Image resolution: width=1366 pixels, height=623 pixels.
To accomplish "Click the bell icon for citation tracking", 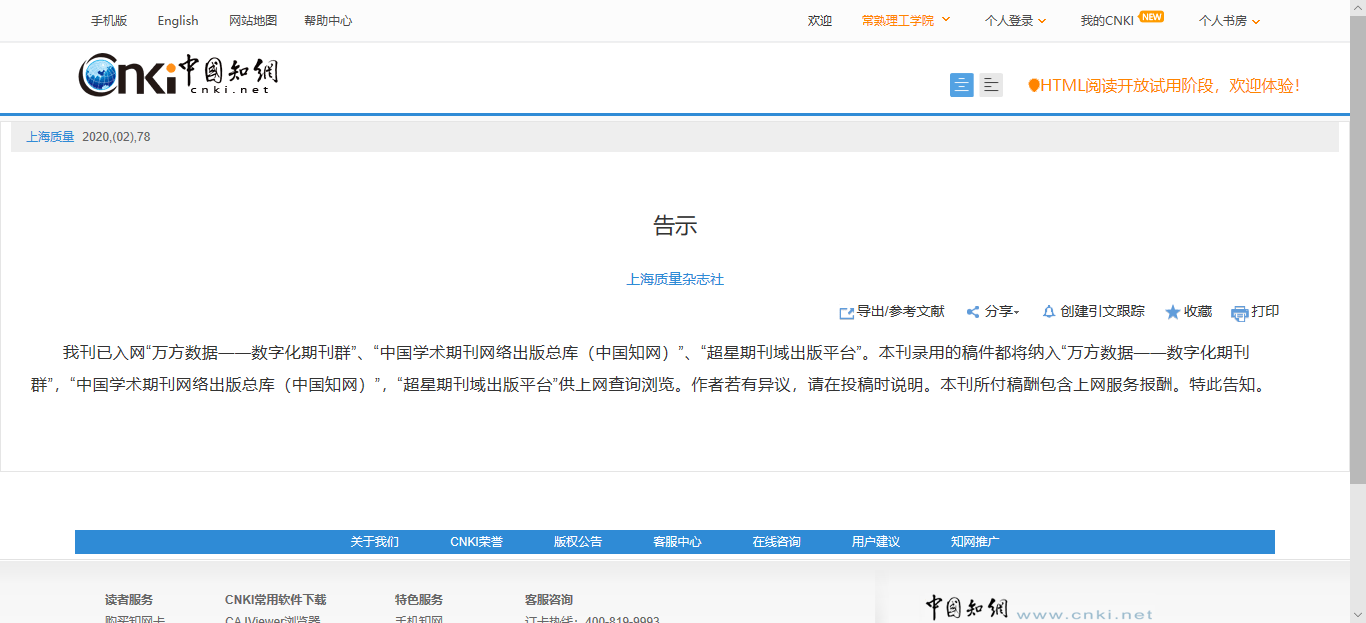I will click(x=1049, y=312).
